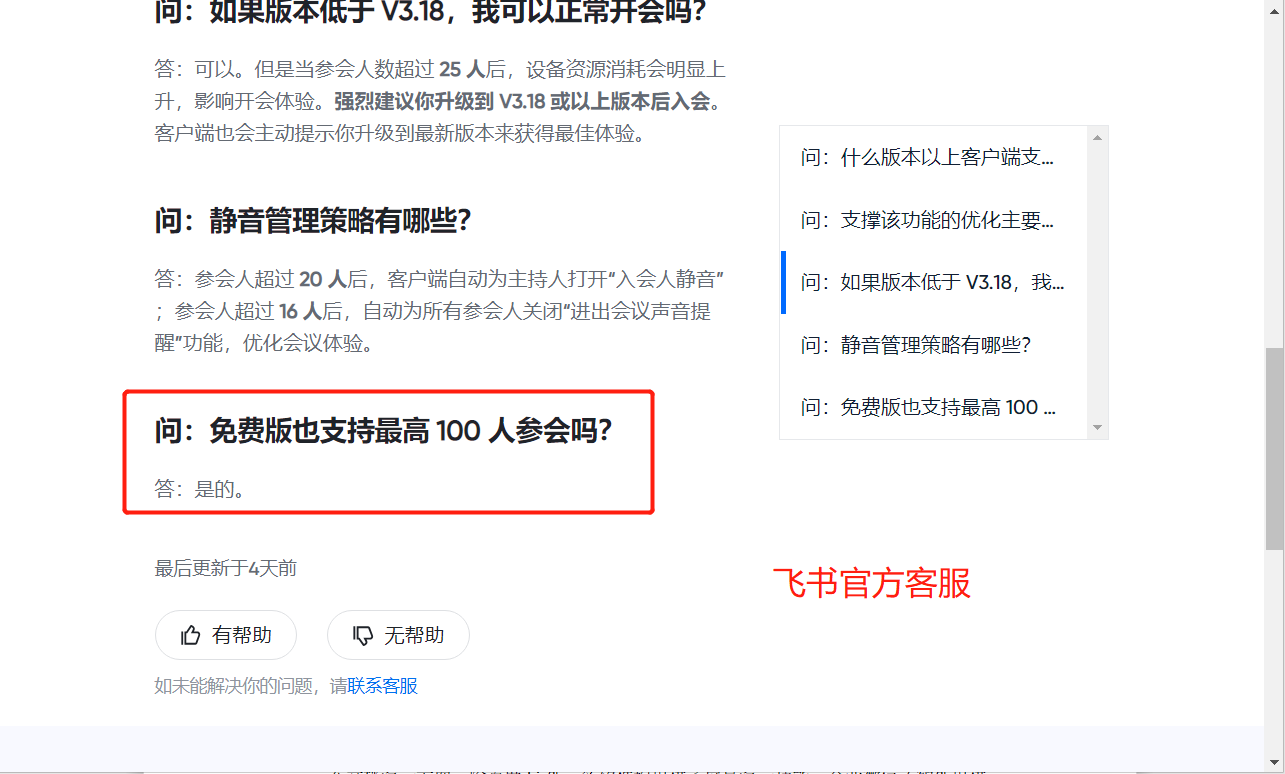Click the bold 强烈建议你升级到 V3.18 sentence
1285x774 pixels.
point(522,102)
